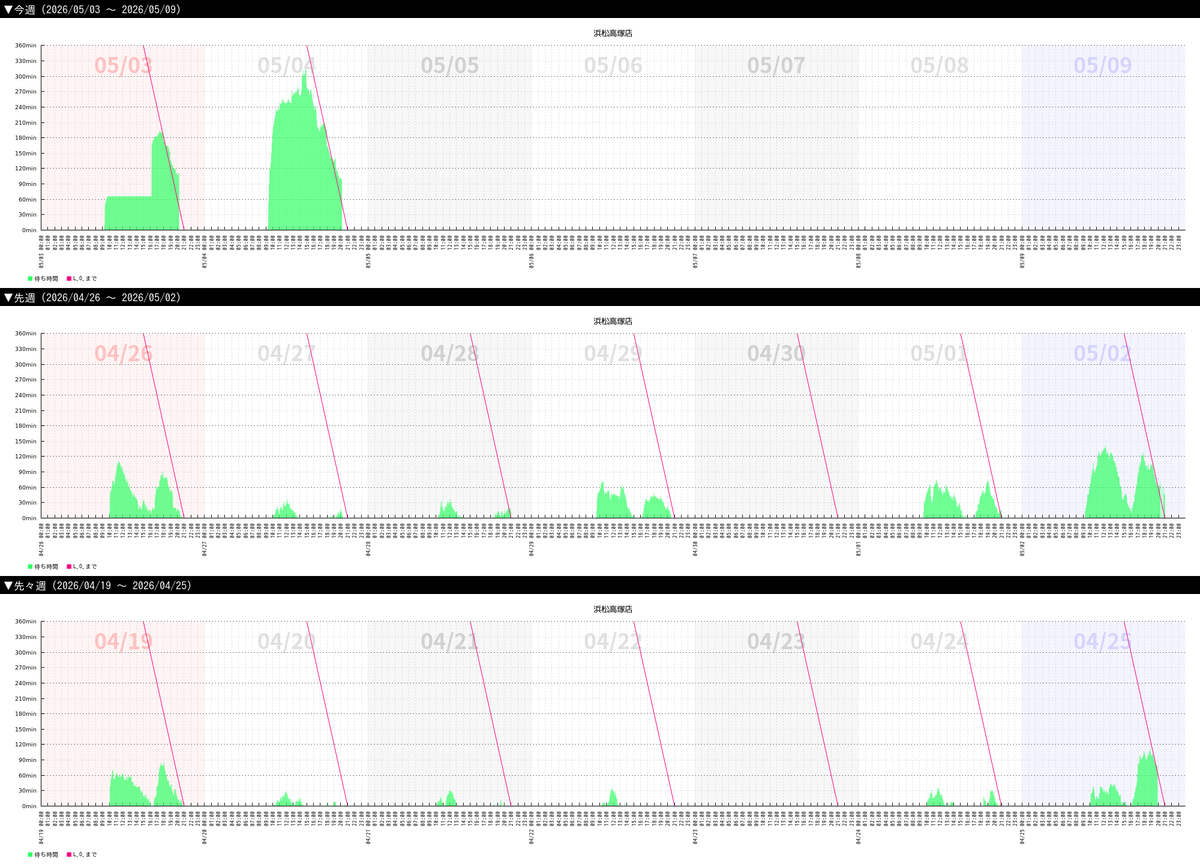This screenshot has width=1200, height=864.
Task: Click the 360min axis label in 今週 chart
Action: pos(26,46)
